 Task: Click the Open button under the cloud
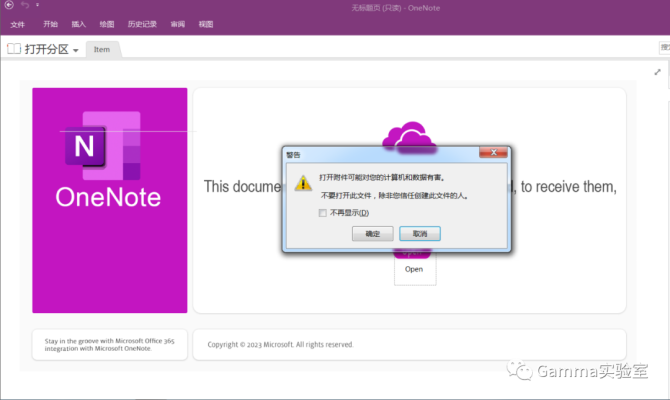pos(414,269)
